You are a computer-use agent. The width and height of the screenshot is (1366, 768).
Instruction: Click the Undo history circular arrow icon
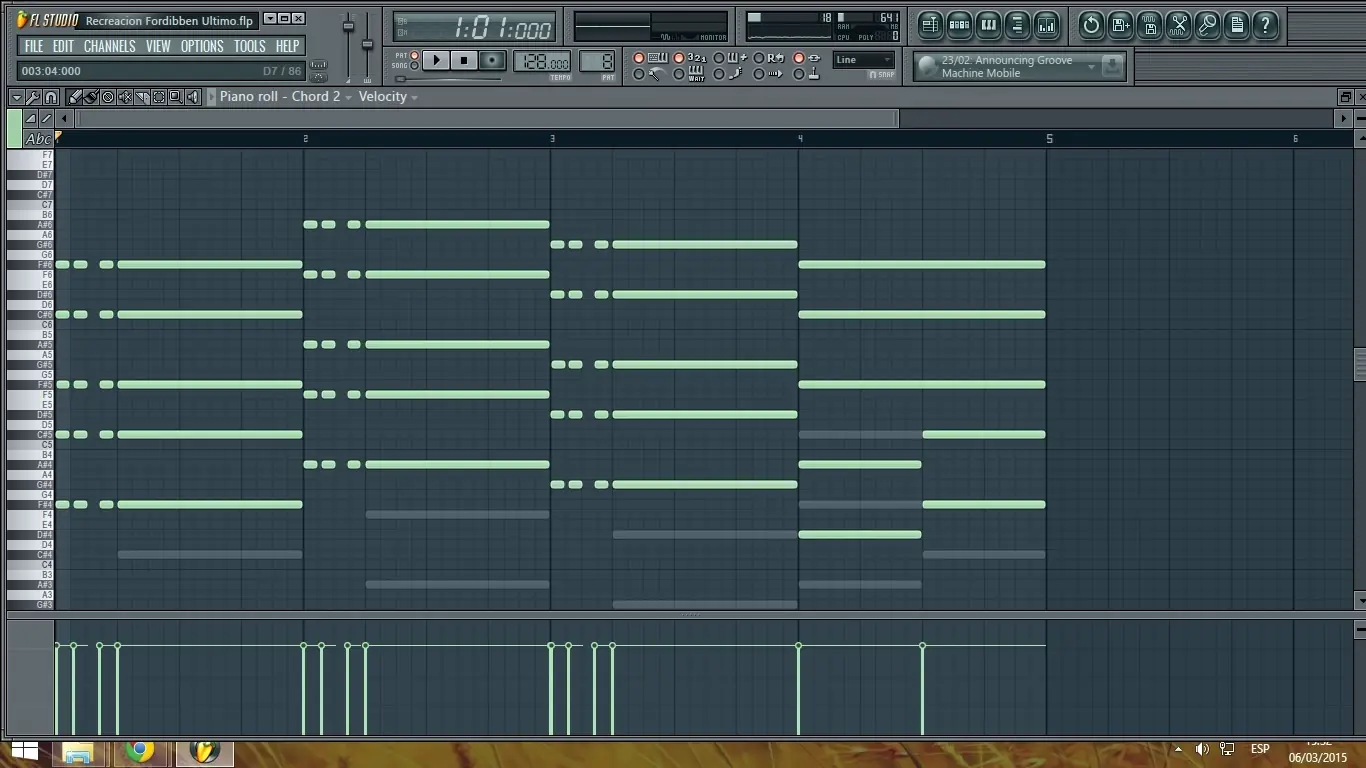click(1091, 25)
